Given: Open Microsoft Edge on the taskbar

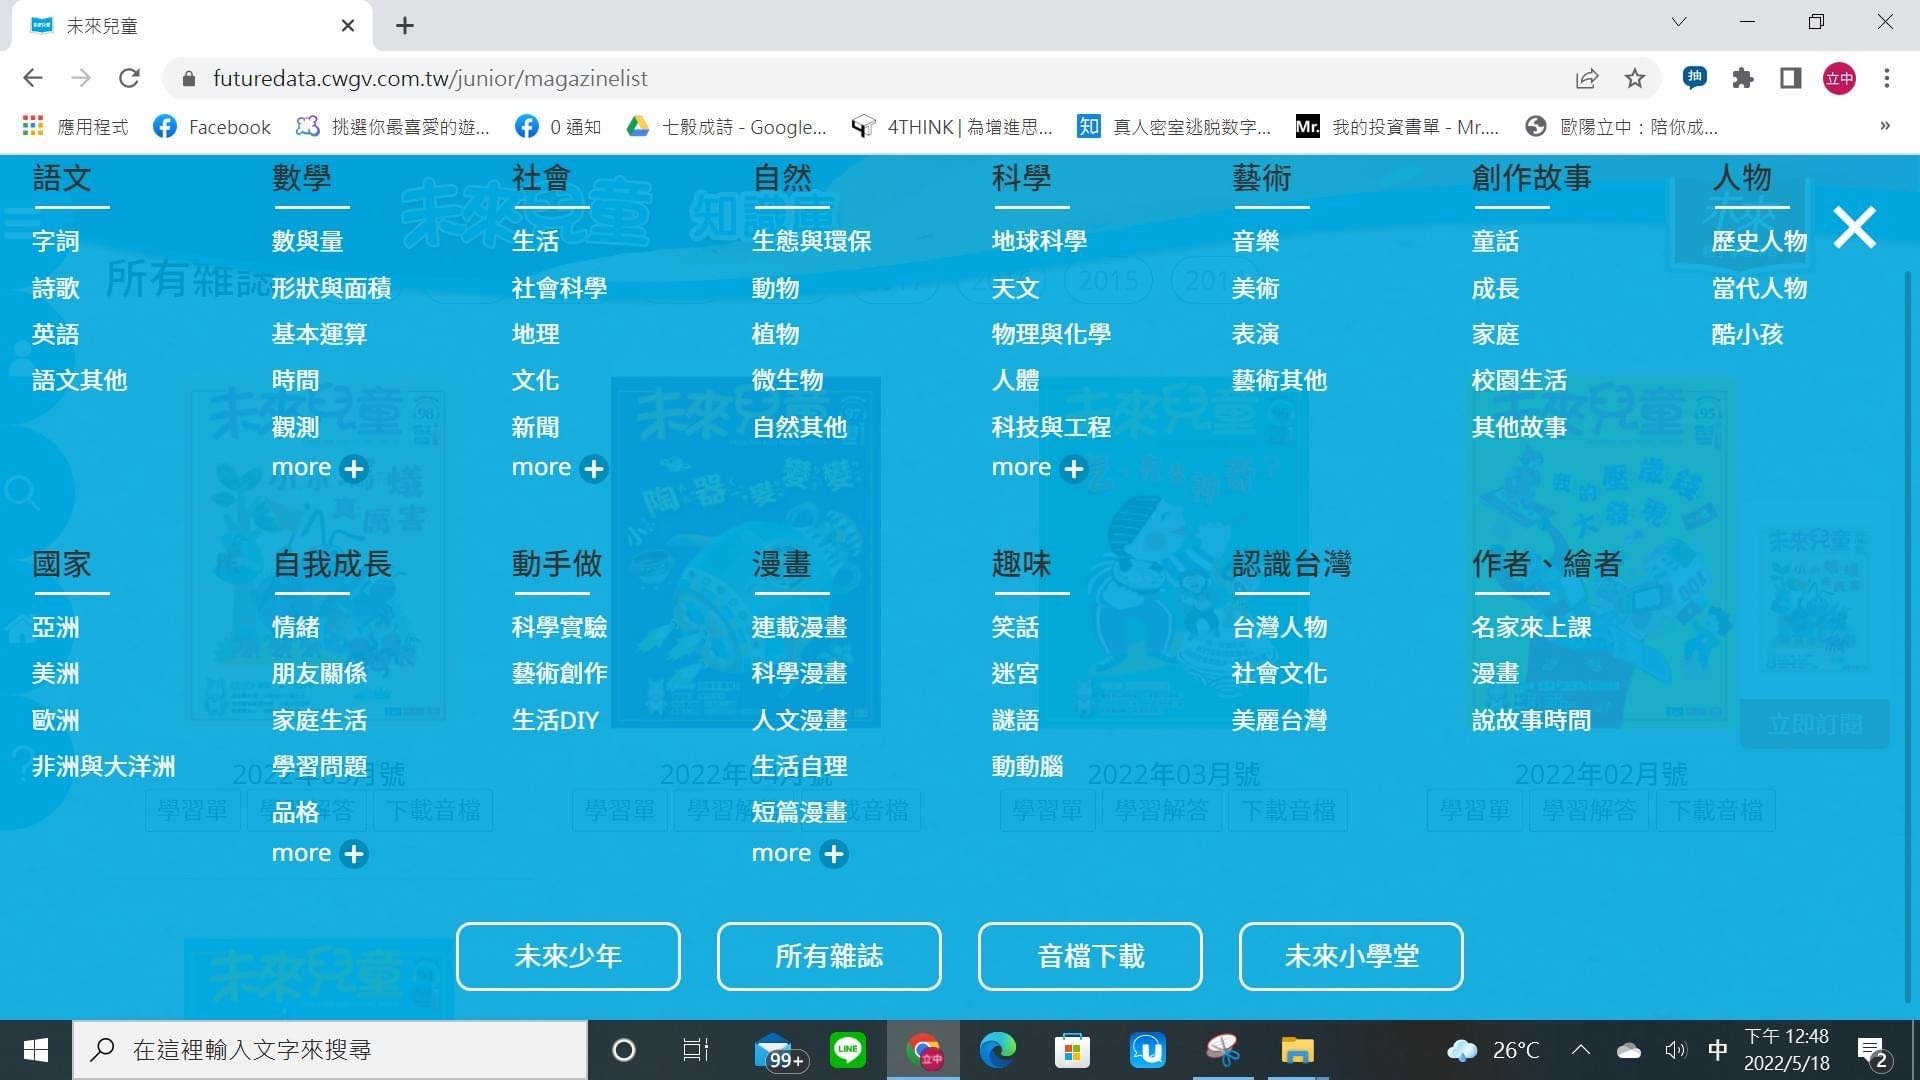Looking at the screenshot, I should (997, 1050).
